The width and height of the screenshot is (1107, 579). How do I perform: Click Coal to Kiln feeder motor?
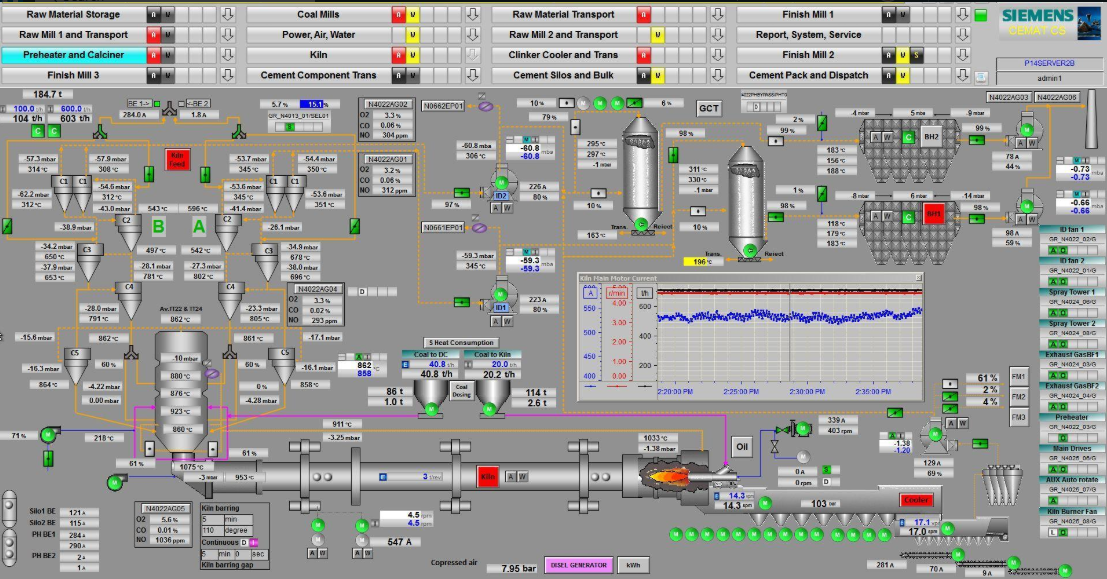(489, 409)
